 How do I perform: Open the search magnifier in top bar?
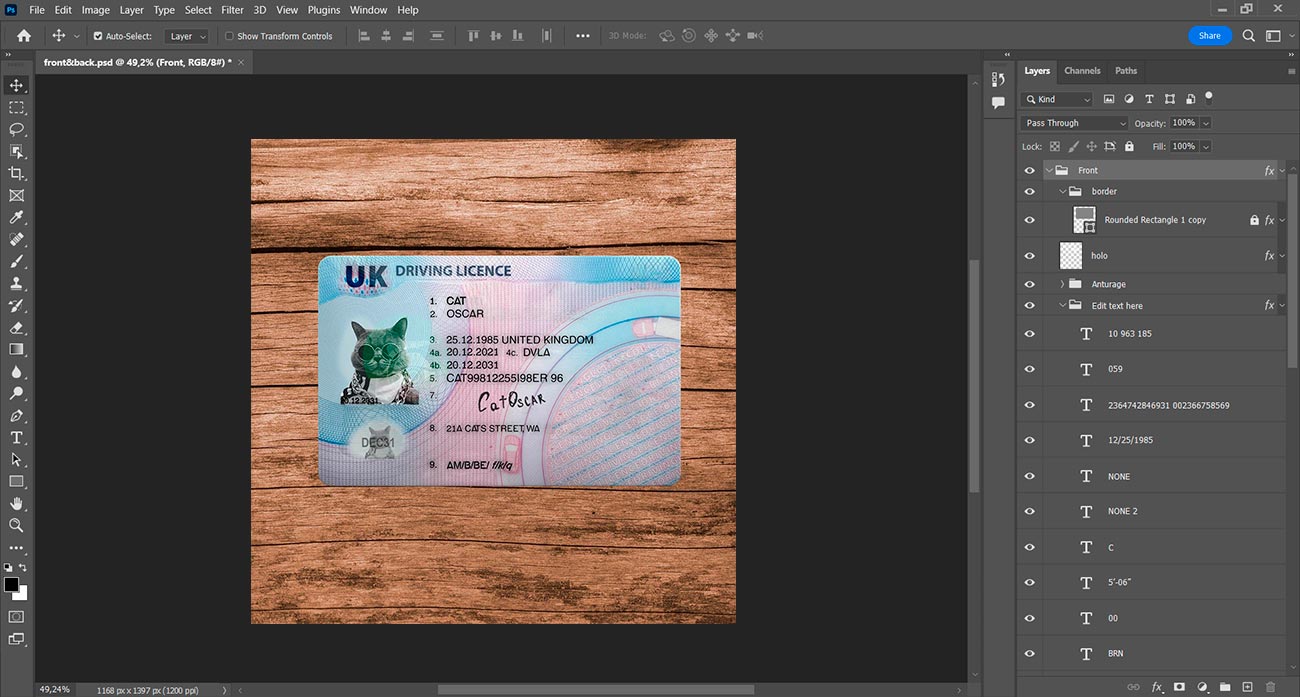click(x=1249, y=35)
